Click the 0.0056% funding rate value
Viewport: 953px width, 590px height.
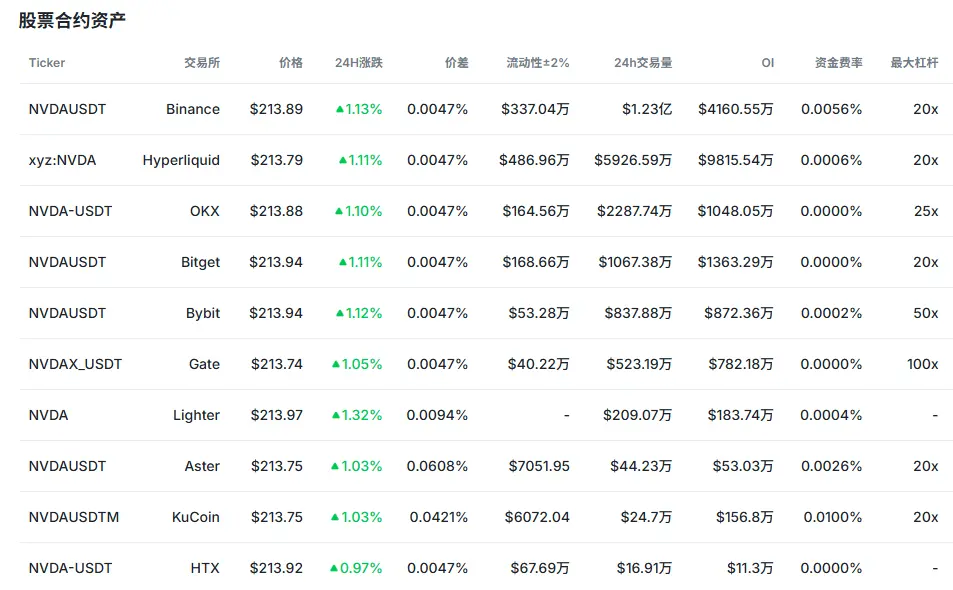(x=831, y=109)
